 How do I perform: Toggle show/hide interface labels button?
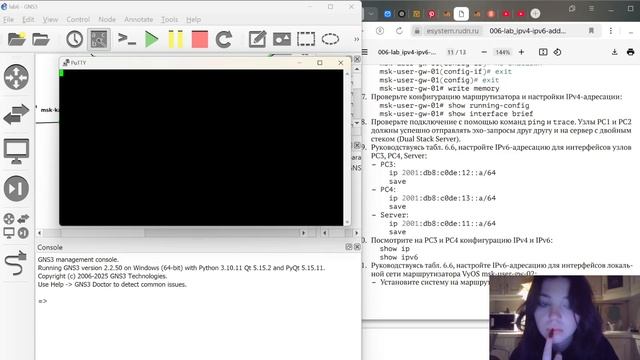click(x=98, y=39)
